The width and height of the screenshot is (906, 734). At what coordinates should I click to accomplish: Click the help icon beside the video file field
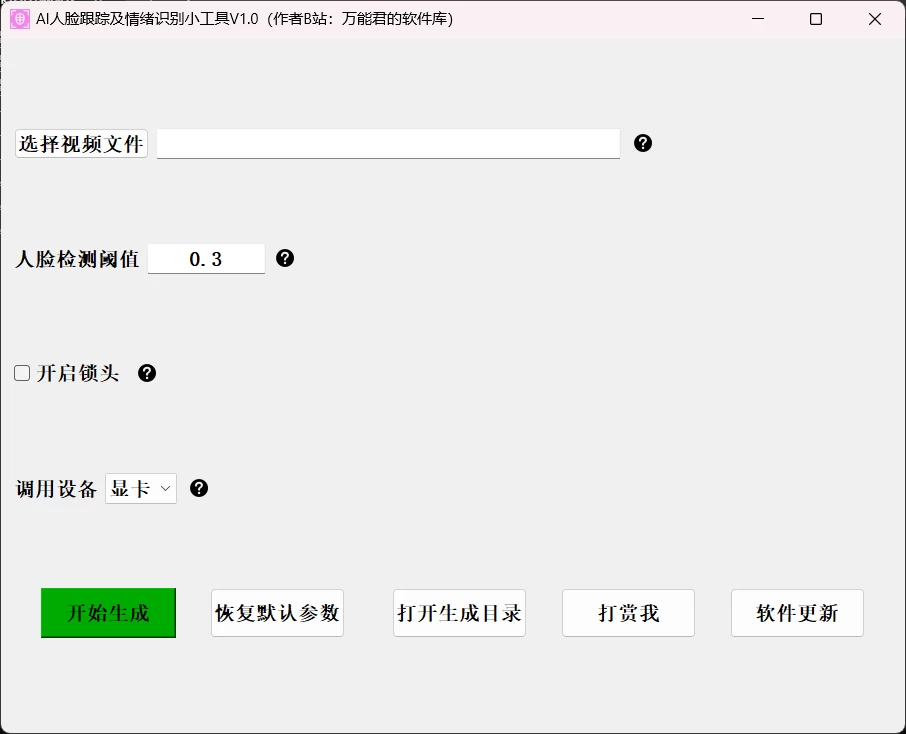(x=643, y=143)
